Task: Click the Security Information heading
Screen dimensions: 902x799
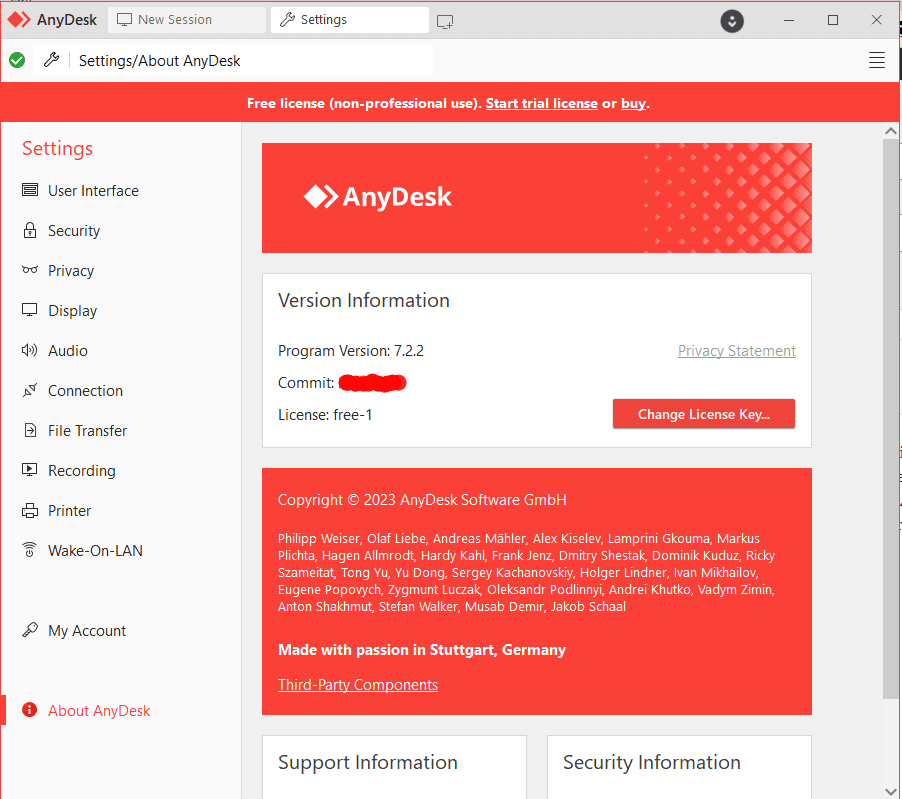Action: click(x=651, y=762)
